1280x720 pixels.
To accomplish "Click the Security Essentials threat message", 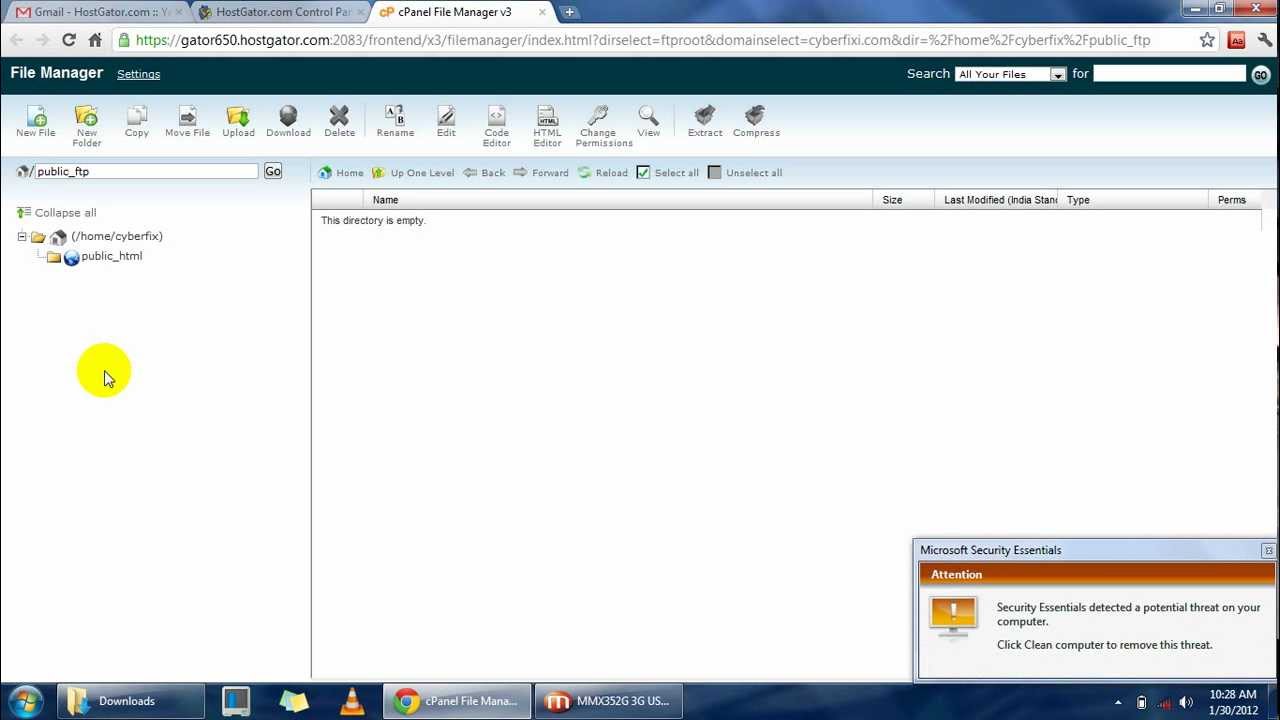I will (x=1128, y=614).
